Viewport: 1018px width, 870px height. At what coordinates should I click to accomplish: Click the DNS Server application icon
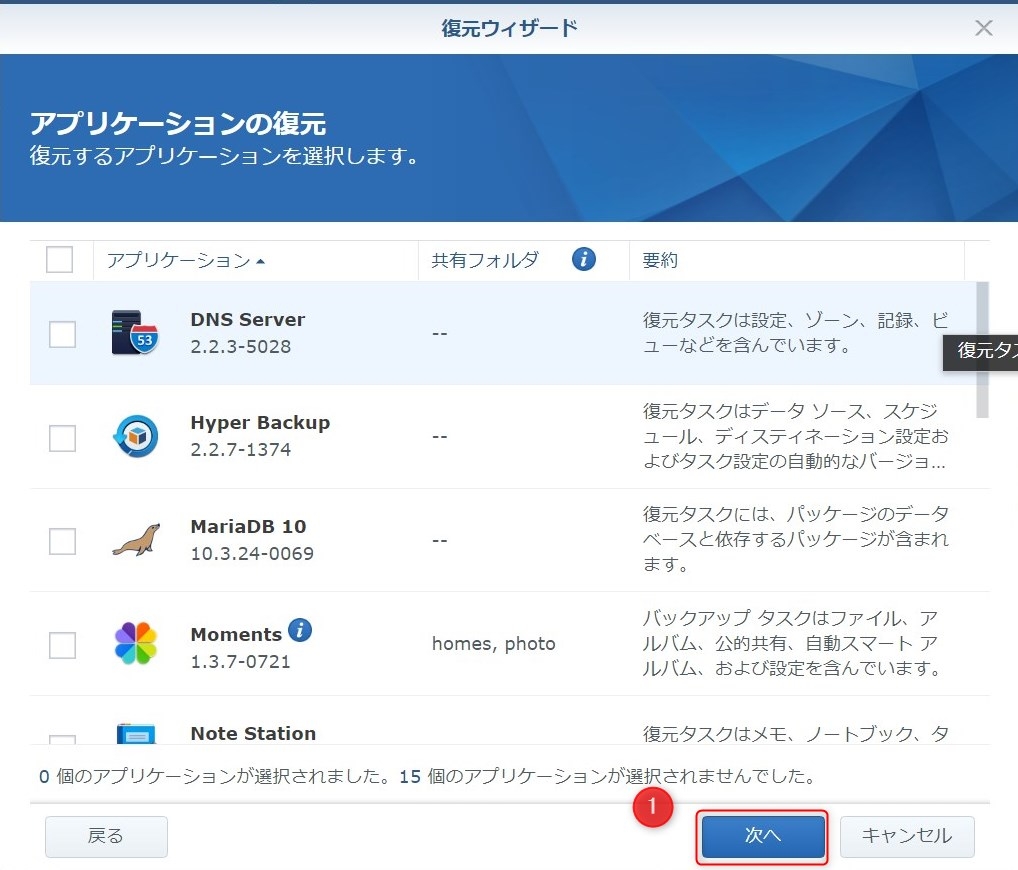135,334
